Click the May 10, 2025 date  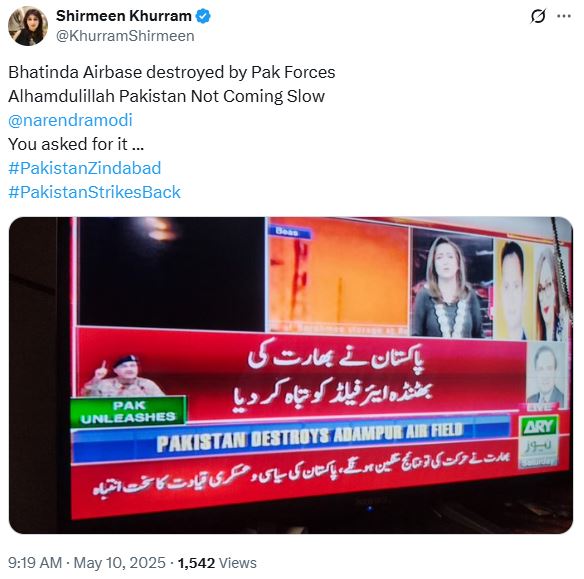[120, 563]
